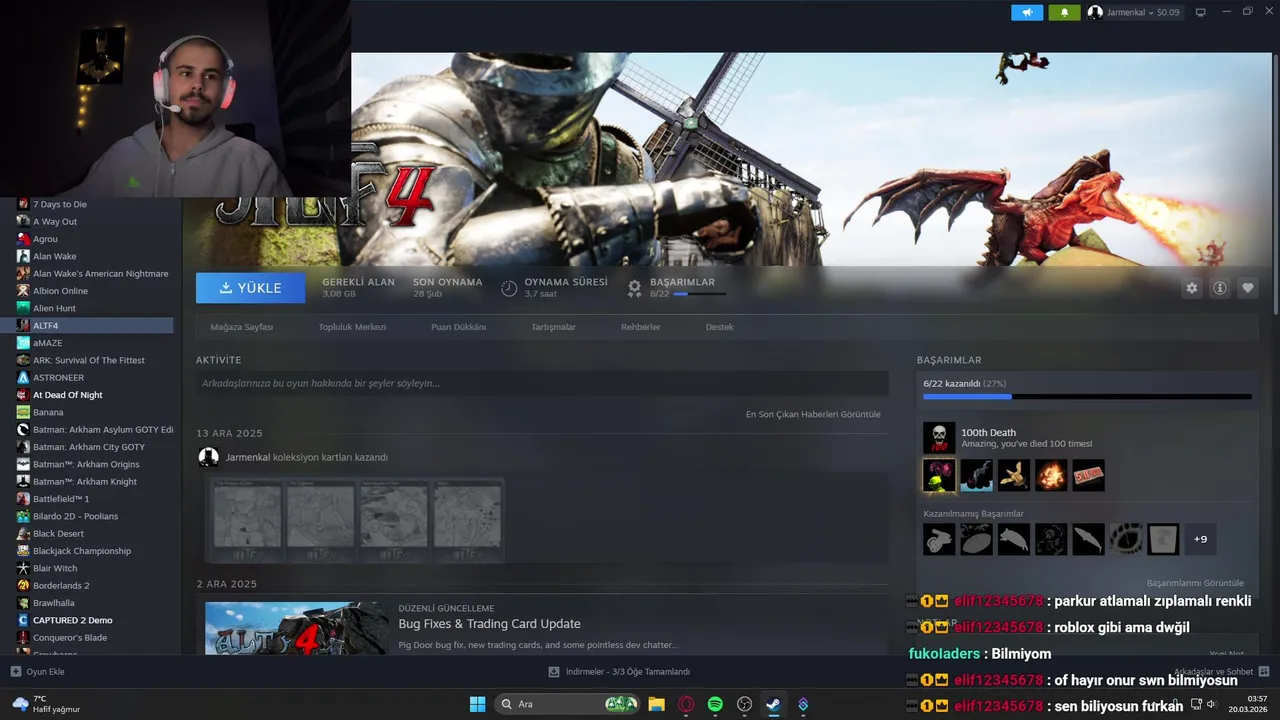
Task: Click the blue YÜKLE install button
Action: click(x=251, y=288)
